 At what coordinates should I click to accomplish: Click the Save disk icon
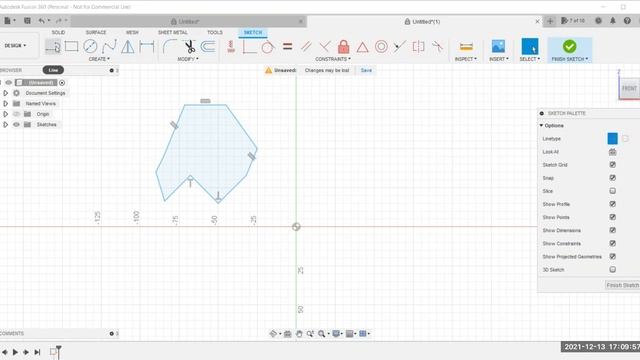click(27, 20)
